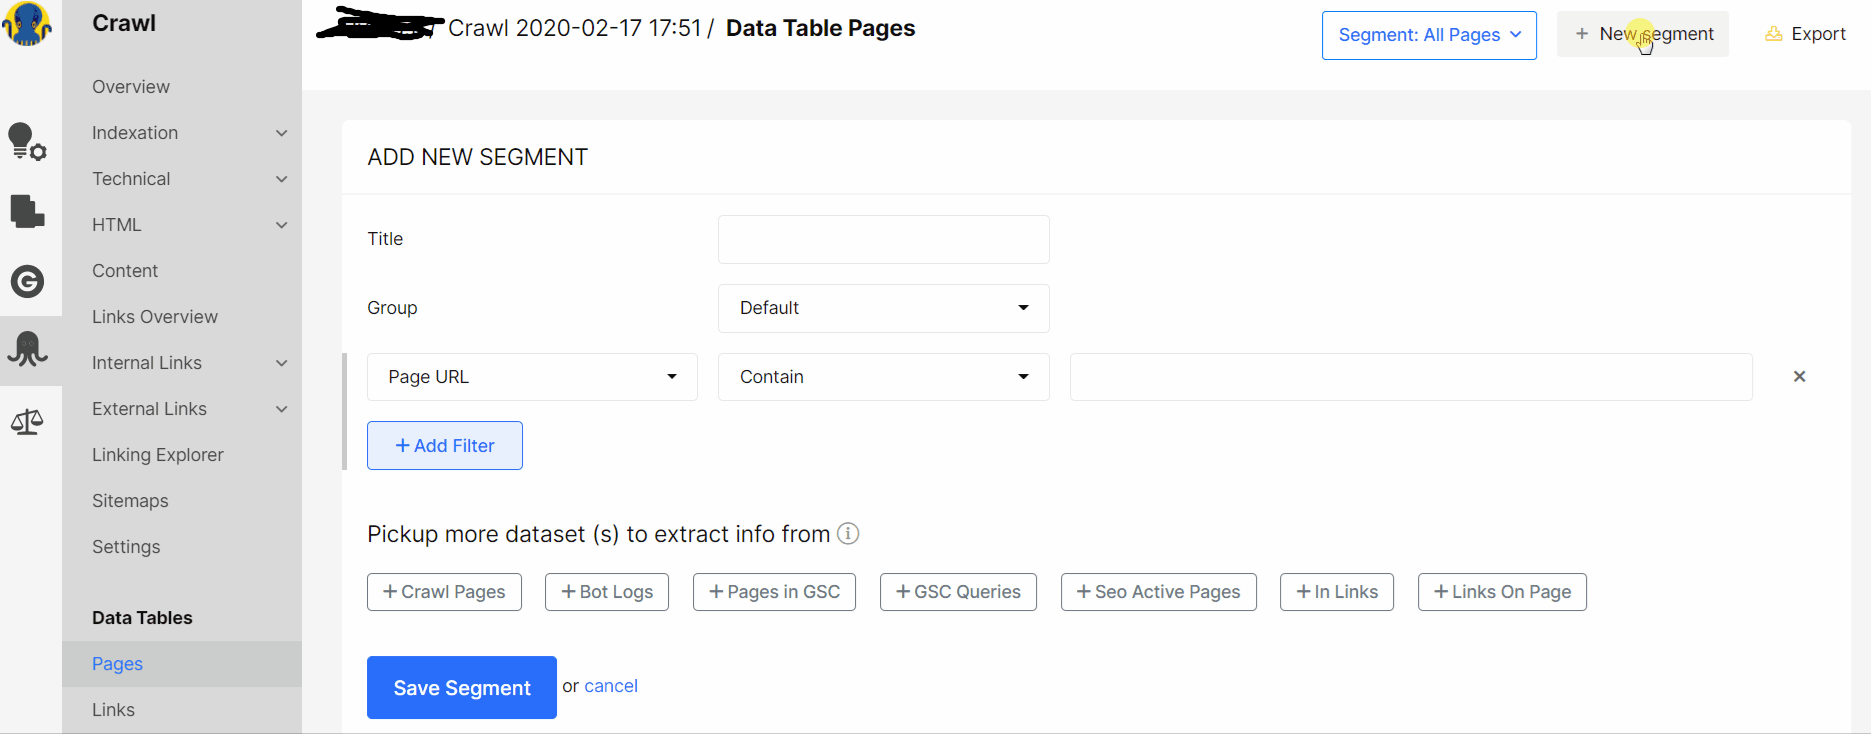Click the JetOctopus logo icon

click(27, 23)
